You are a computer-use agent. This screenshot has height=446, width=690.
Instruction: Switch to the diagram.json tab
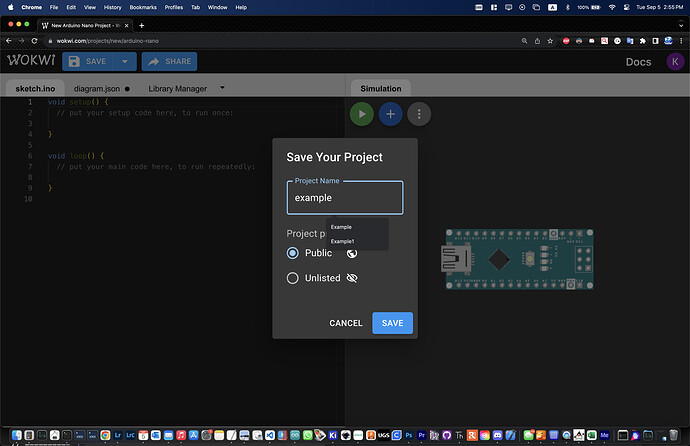coord(95,88)
